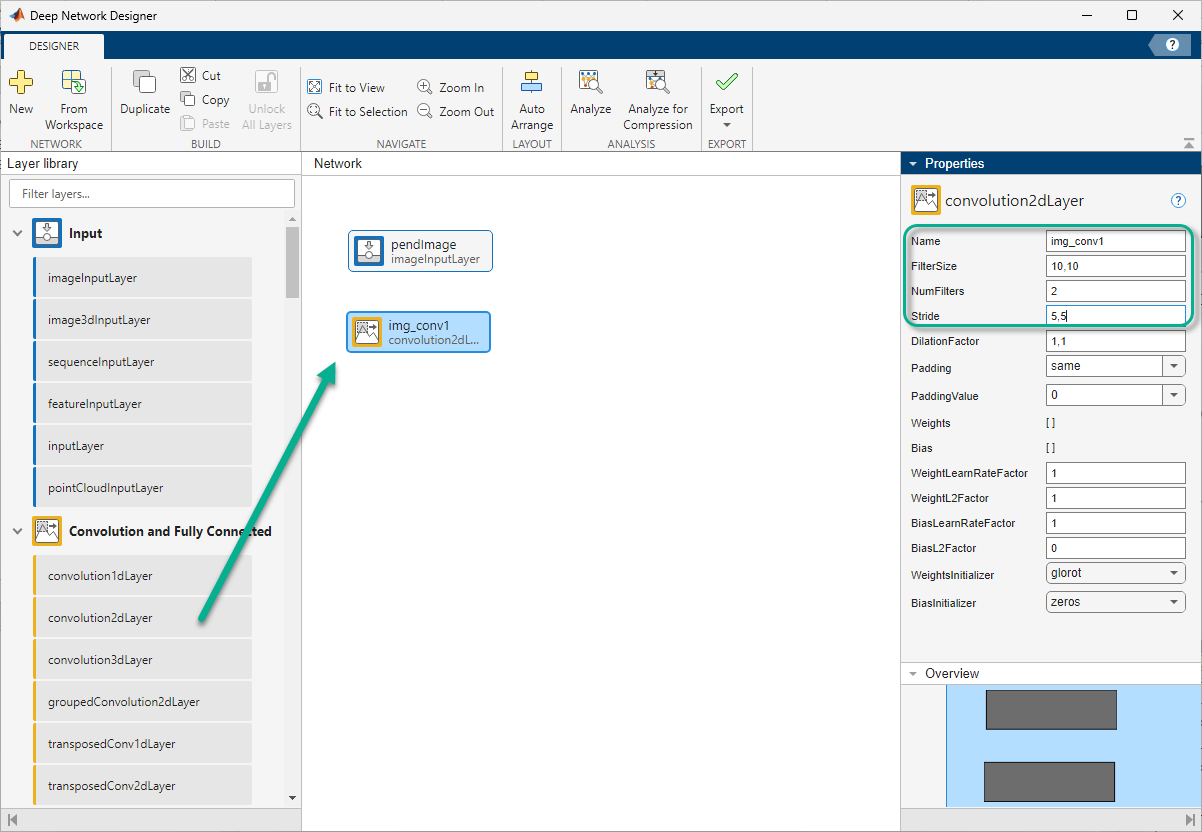Screen dimensions: 1202x832
Task: Click the Export checkmark button
Action: [727, 82]
